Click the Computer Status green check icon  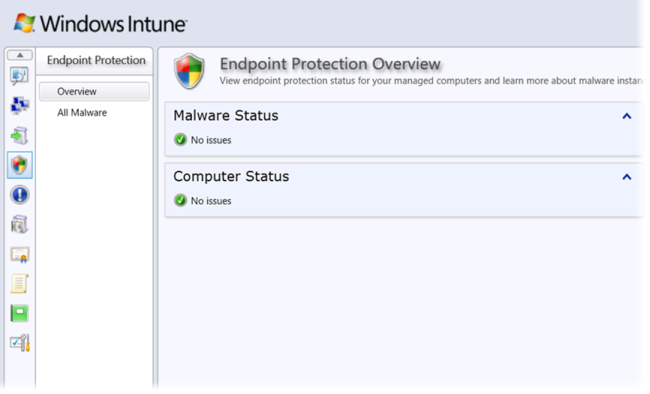point(180,201)
